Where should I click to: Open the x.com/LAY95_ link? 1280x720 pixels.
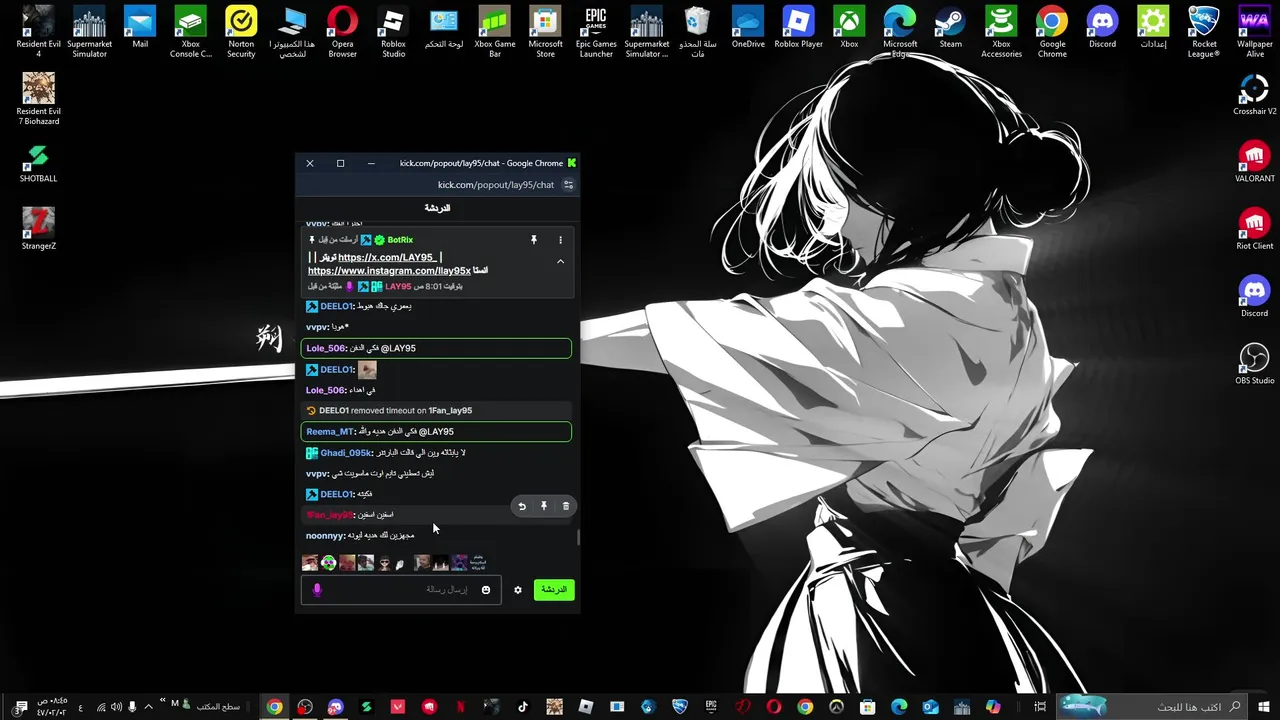coord(387,257)
